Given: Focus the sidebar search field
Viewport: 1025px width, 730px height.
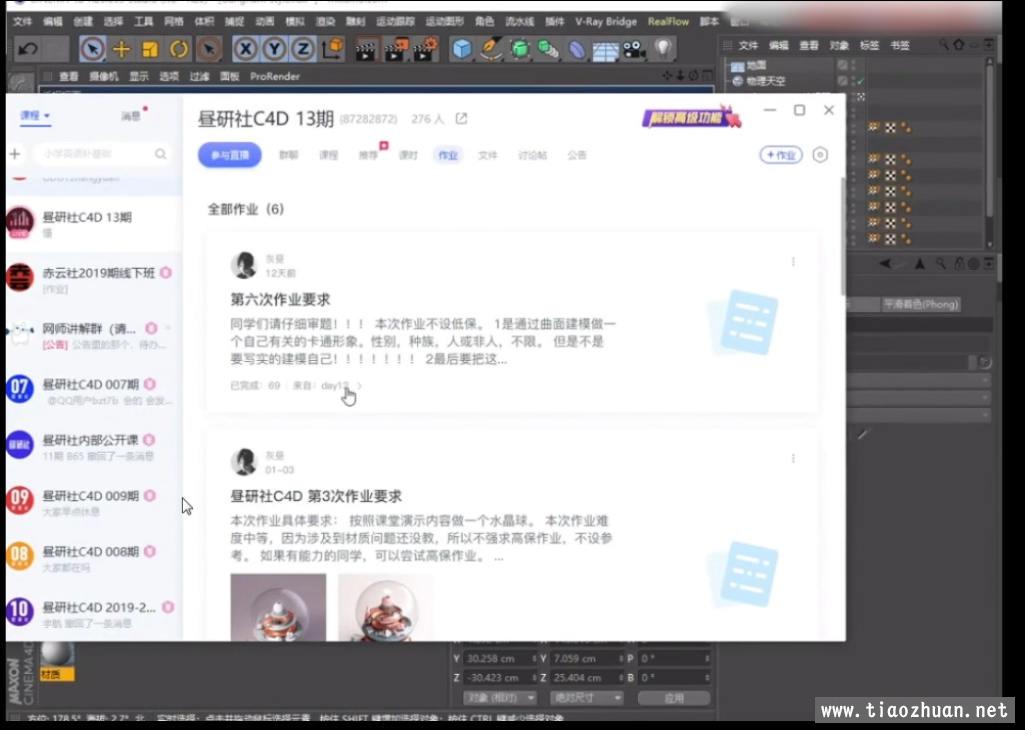Looking at the screenshot, I should pos(103,154).
